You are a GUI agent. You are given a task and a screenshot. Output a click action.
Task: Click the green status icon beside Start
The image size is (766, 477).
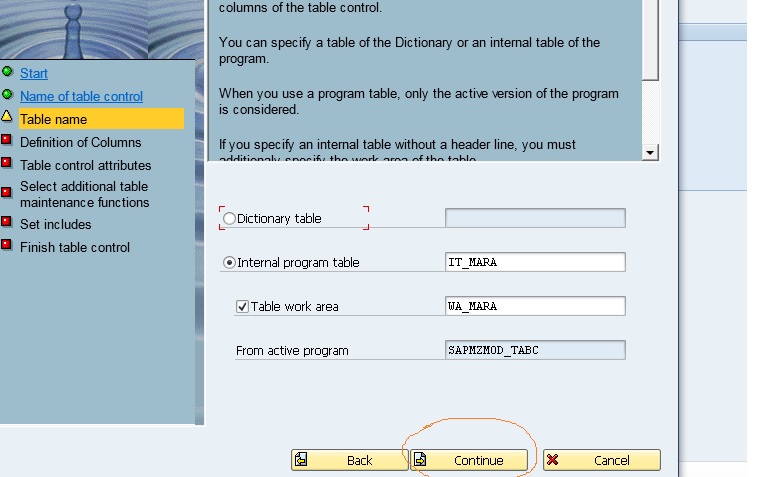coord(7,72)
